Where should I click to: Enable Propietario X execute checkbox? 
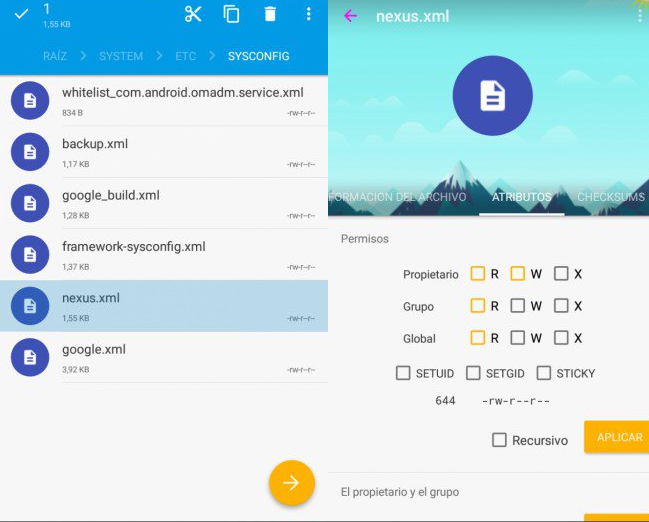561,274
